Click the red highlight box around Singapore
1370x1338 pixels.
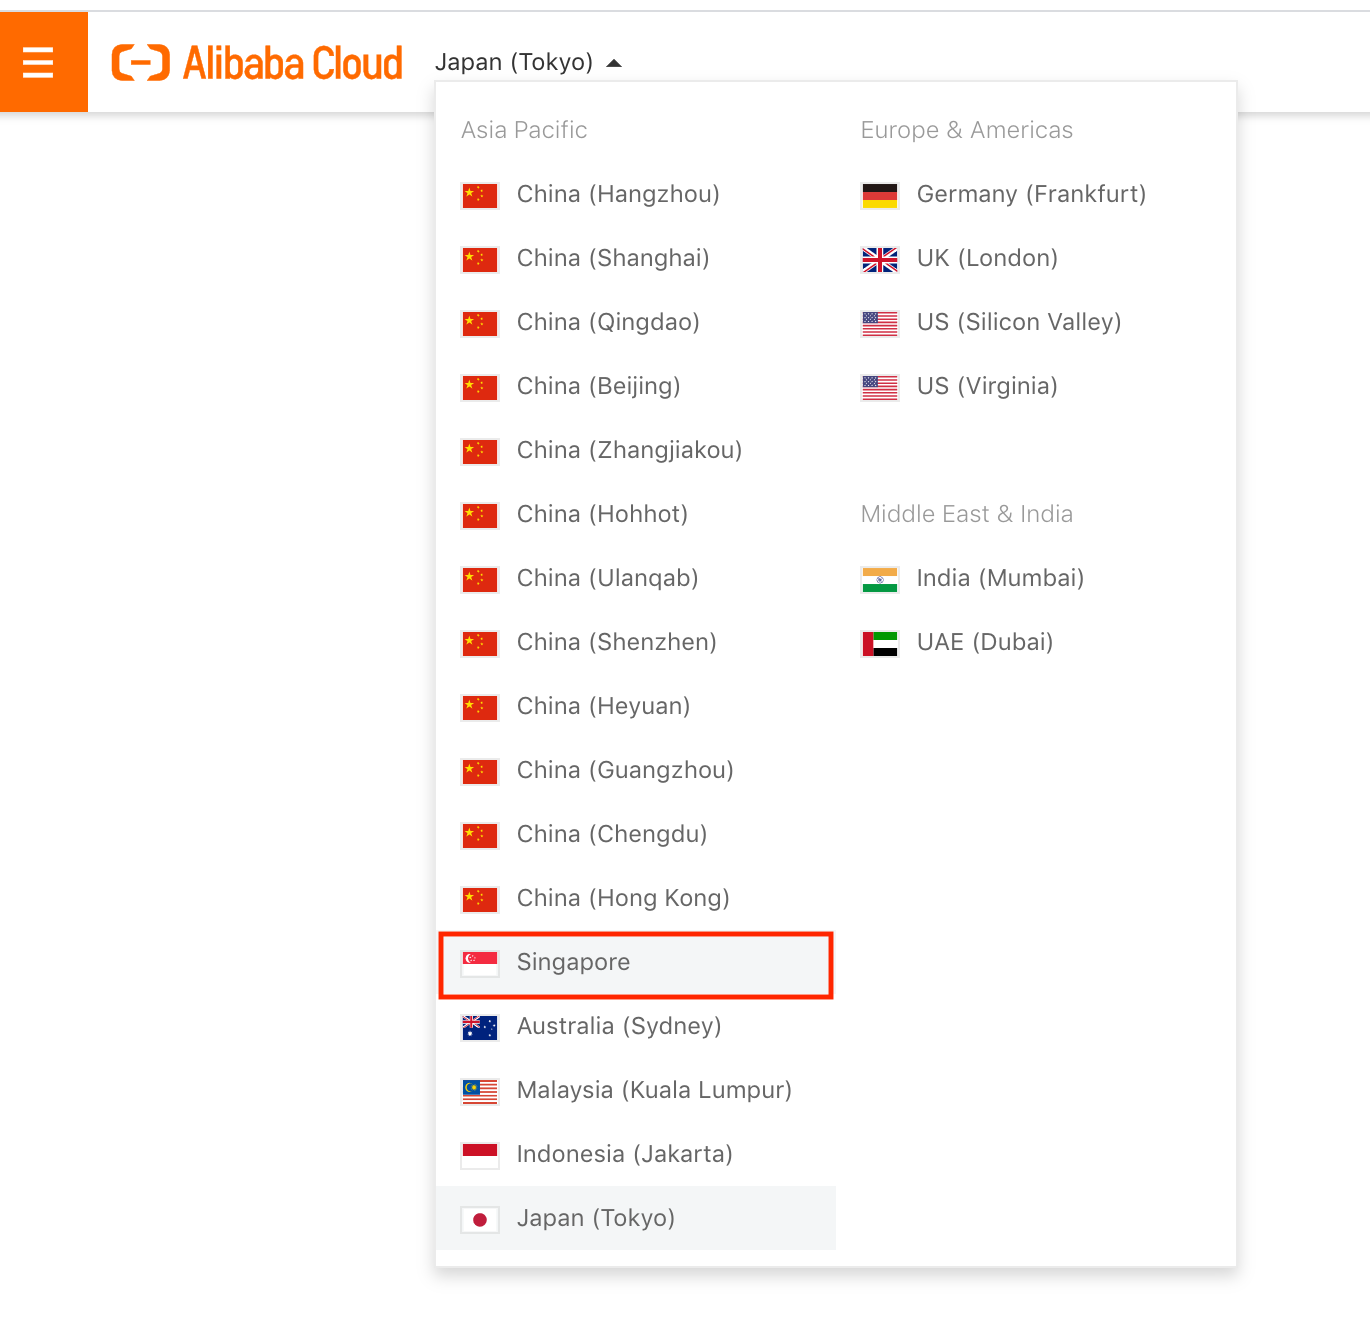point(636,965)
